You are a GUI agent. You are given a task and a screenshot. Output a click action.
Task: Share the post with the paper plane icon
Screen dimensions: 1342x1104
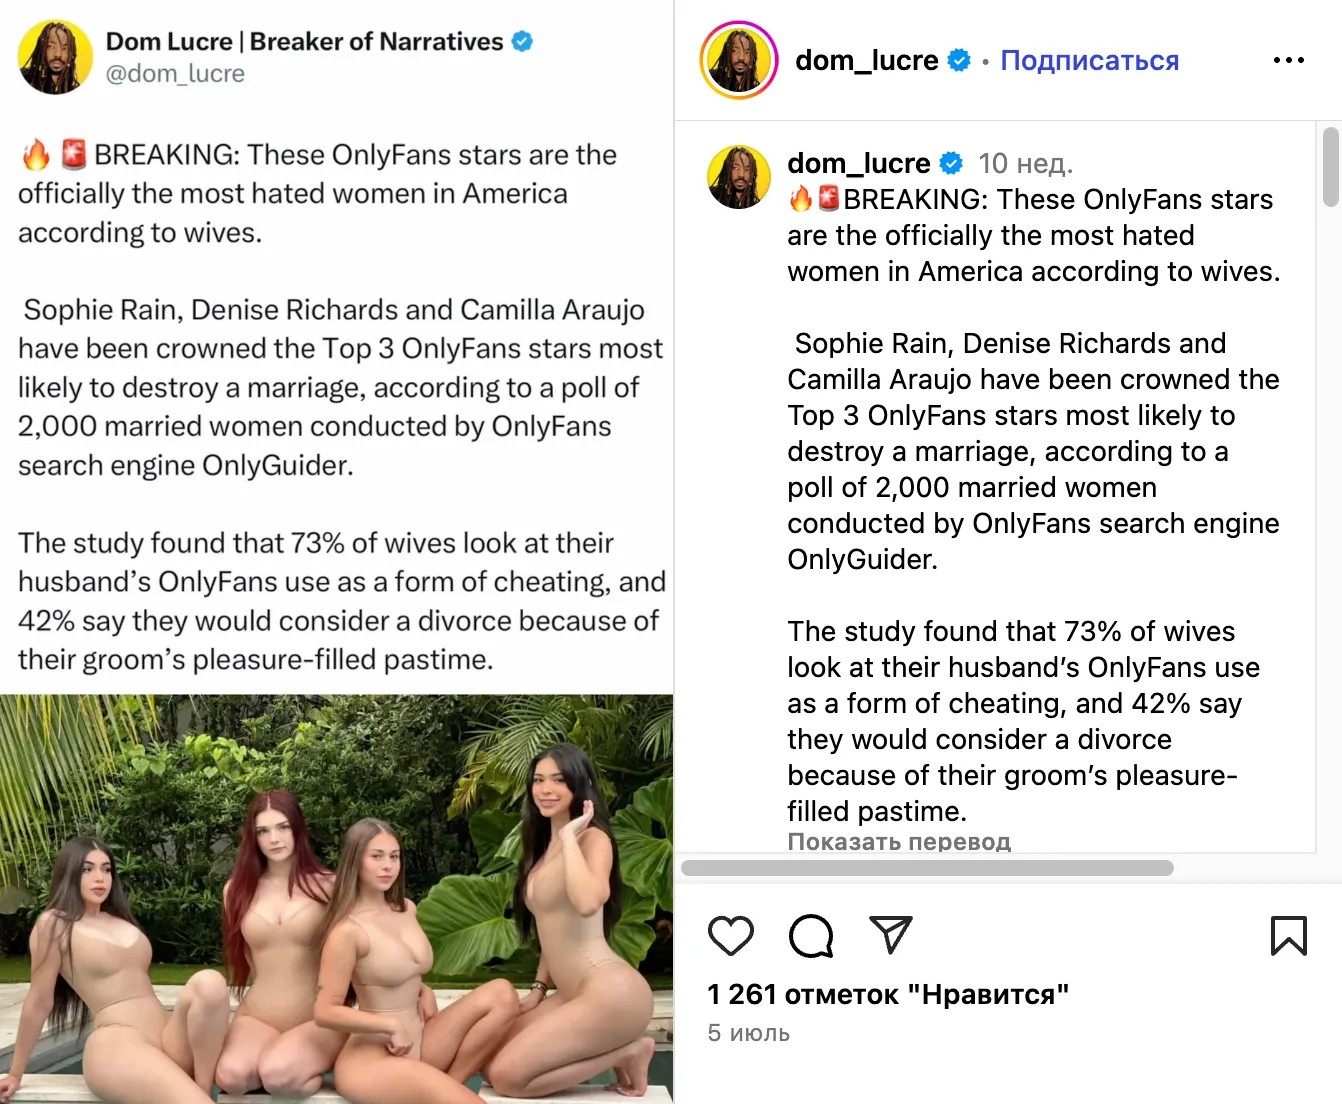click(890, 934)
